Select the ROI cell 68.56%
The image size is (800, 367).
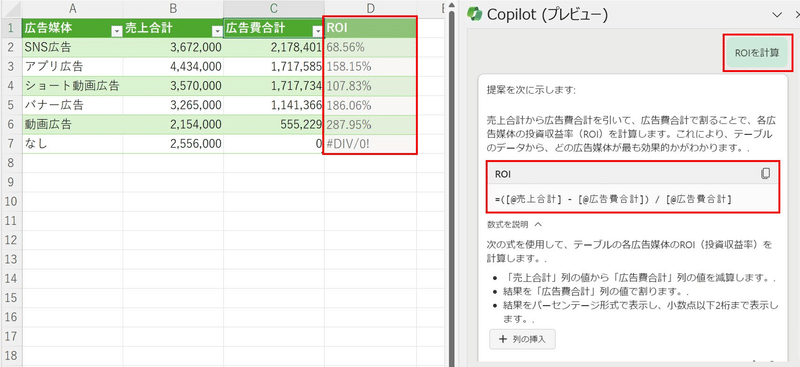tap(370, 47)
